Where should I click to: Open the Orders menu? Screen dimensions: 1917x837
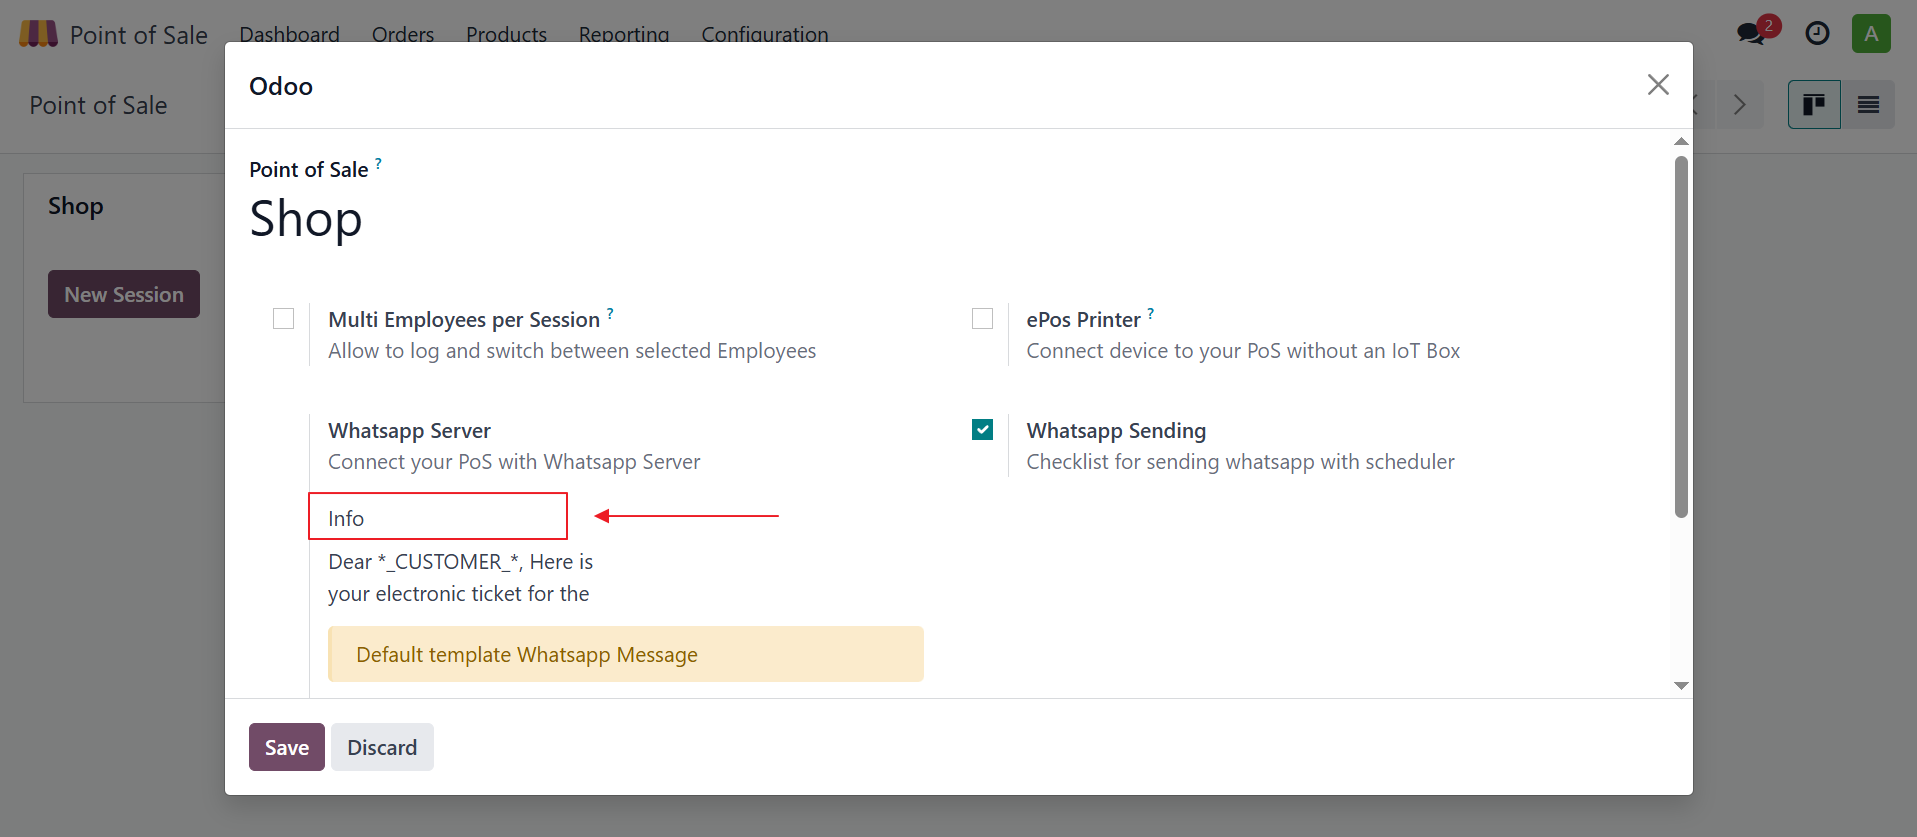(403, 34)
